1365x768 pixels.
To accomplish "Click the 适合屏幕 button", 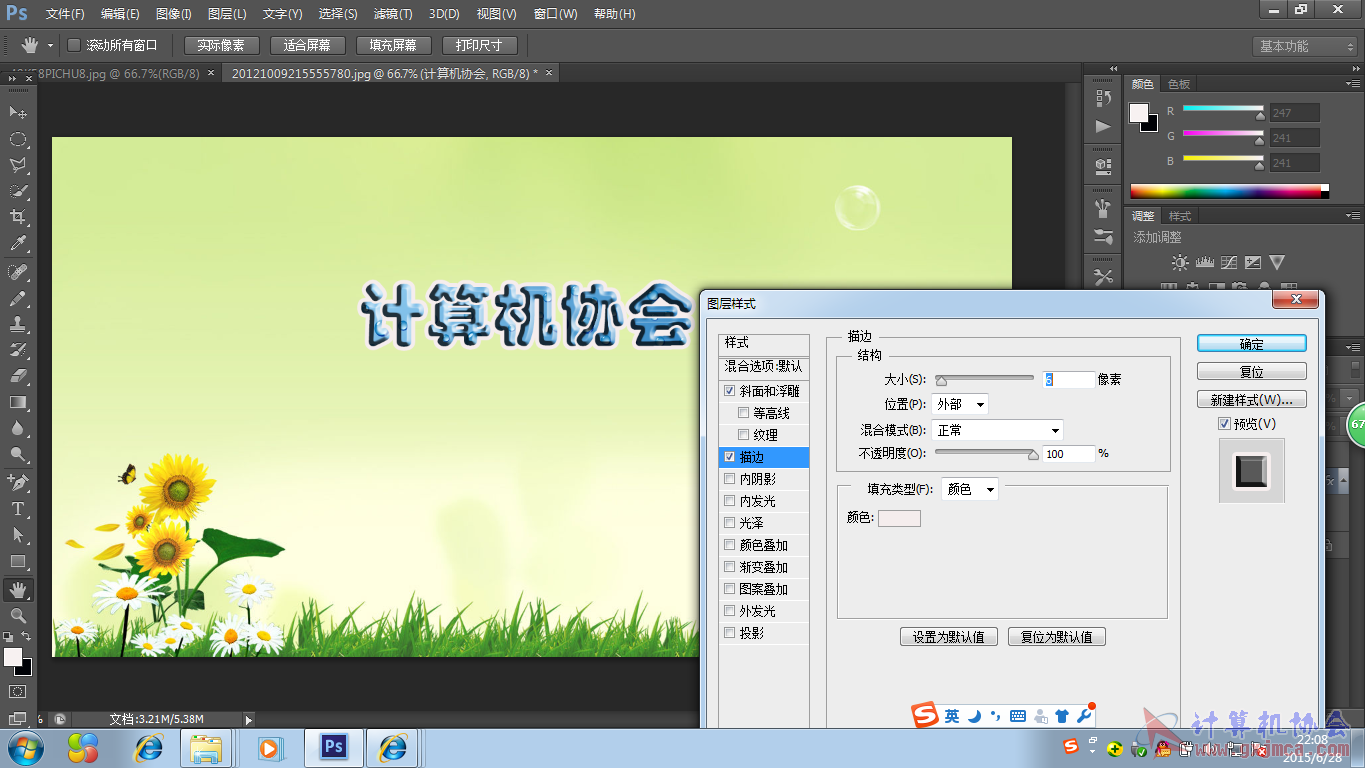I will pos(308,45).
